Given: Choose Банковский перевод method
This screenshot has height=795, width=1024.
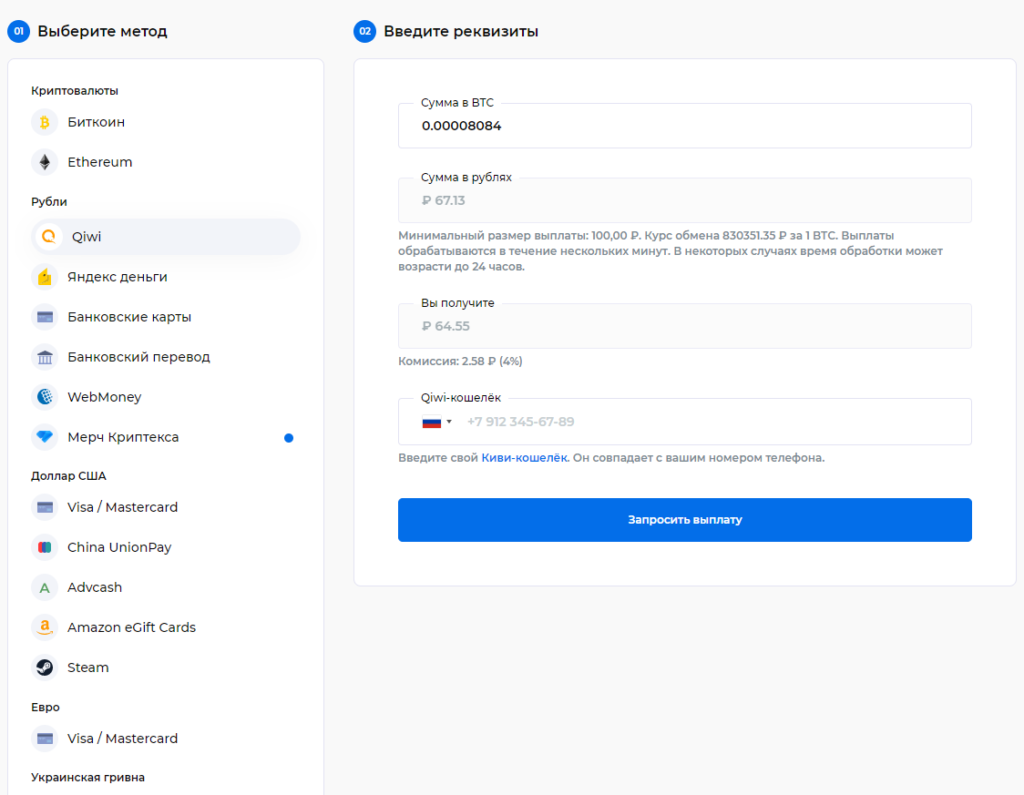Looking at the screenshot, I should (138, 357).
